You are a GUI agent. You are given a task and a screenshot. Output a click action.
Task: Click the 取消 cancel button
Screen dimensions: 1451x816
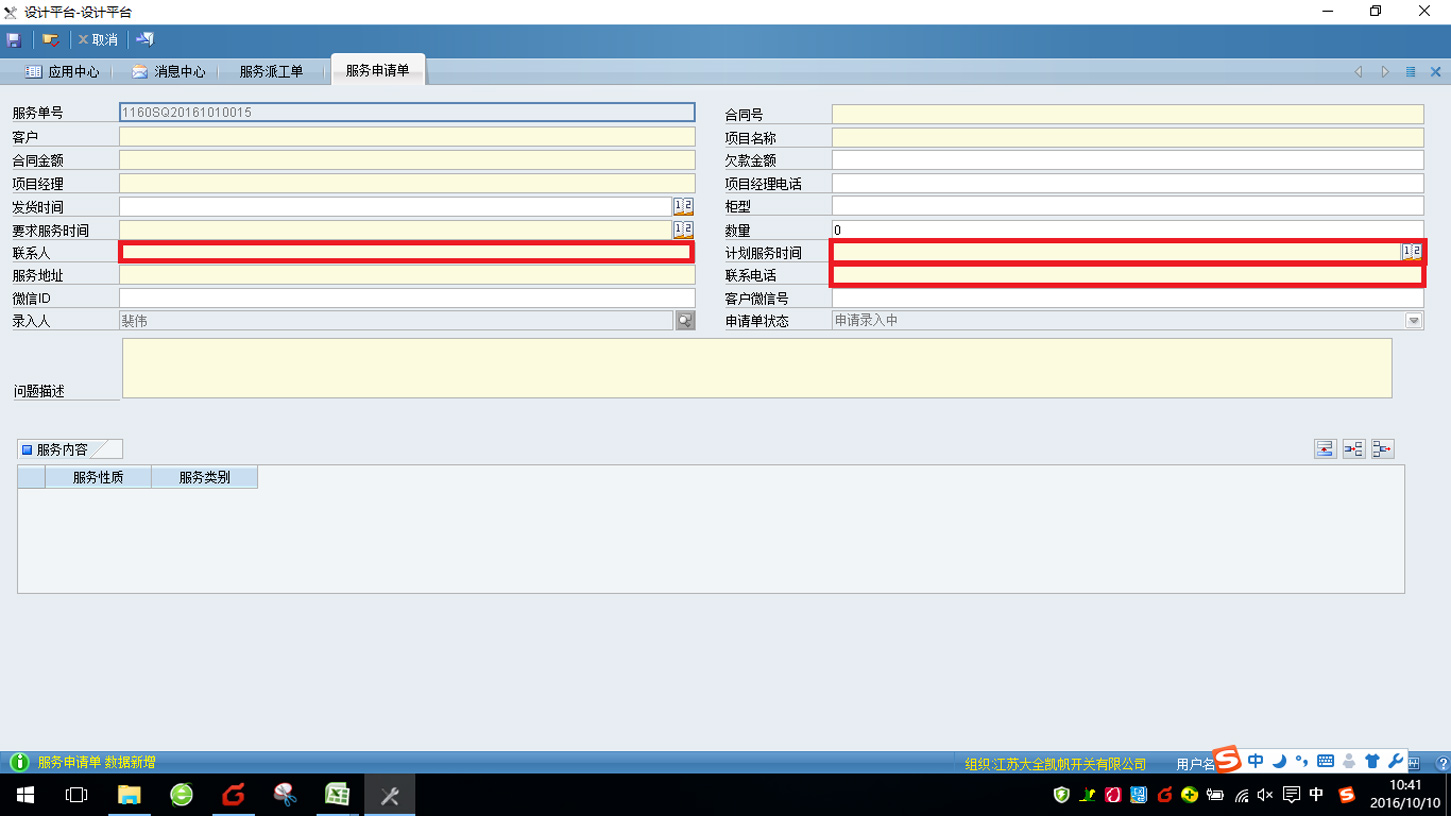(x=98, y=40)
